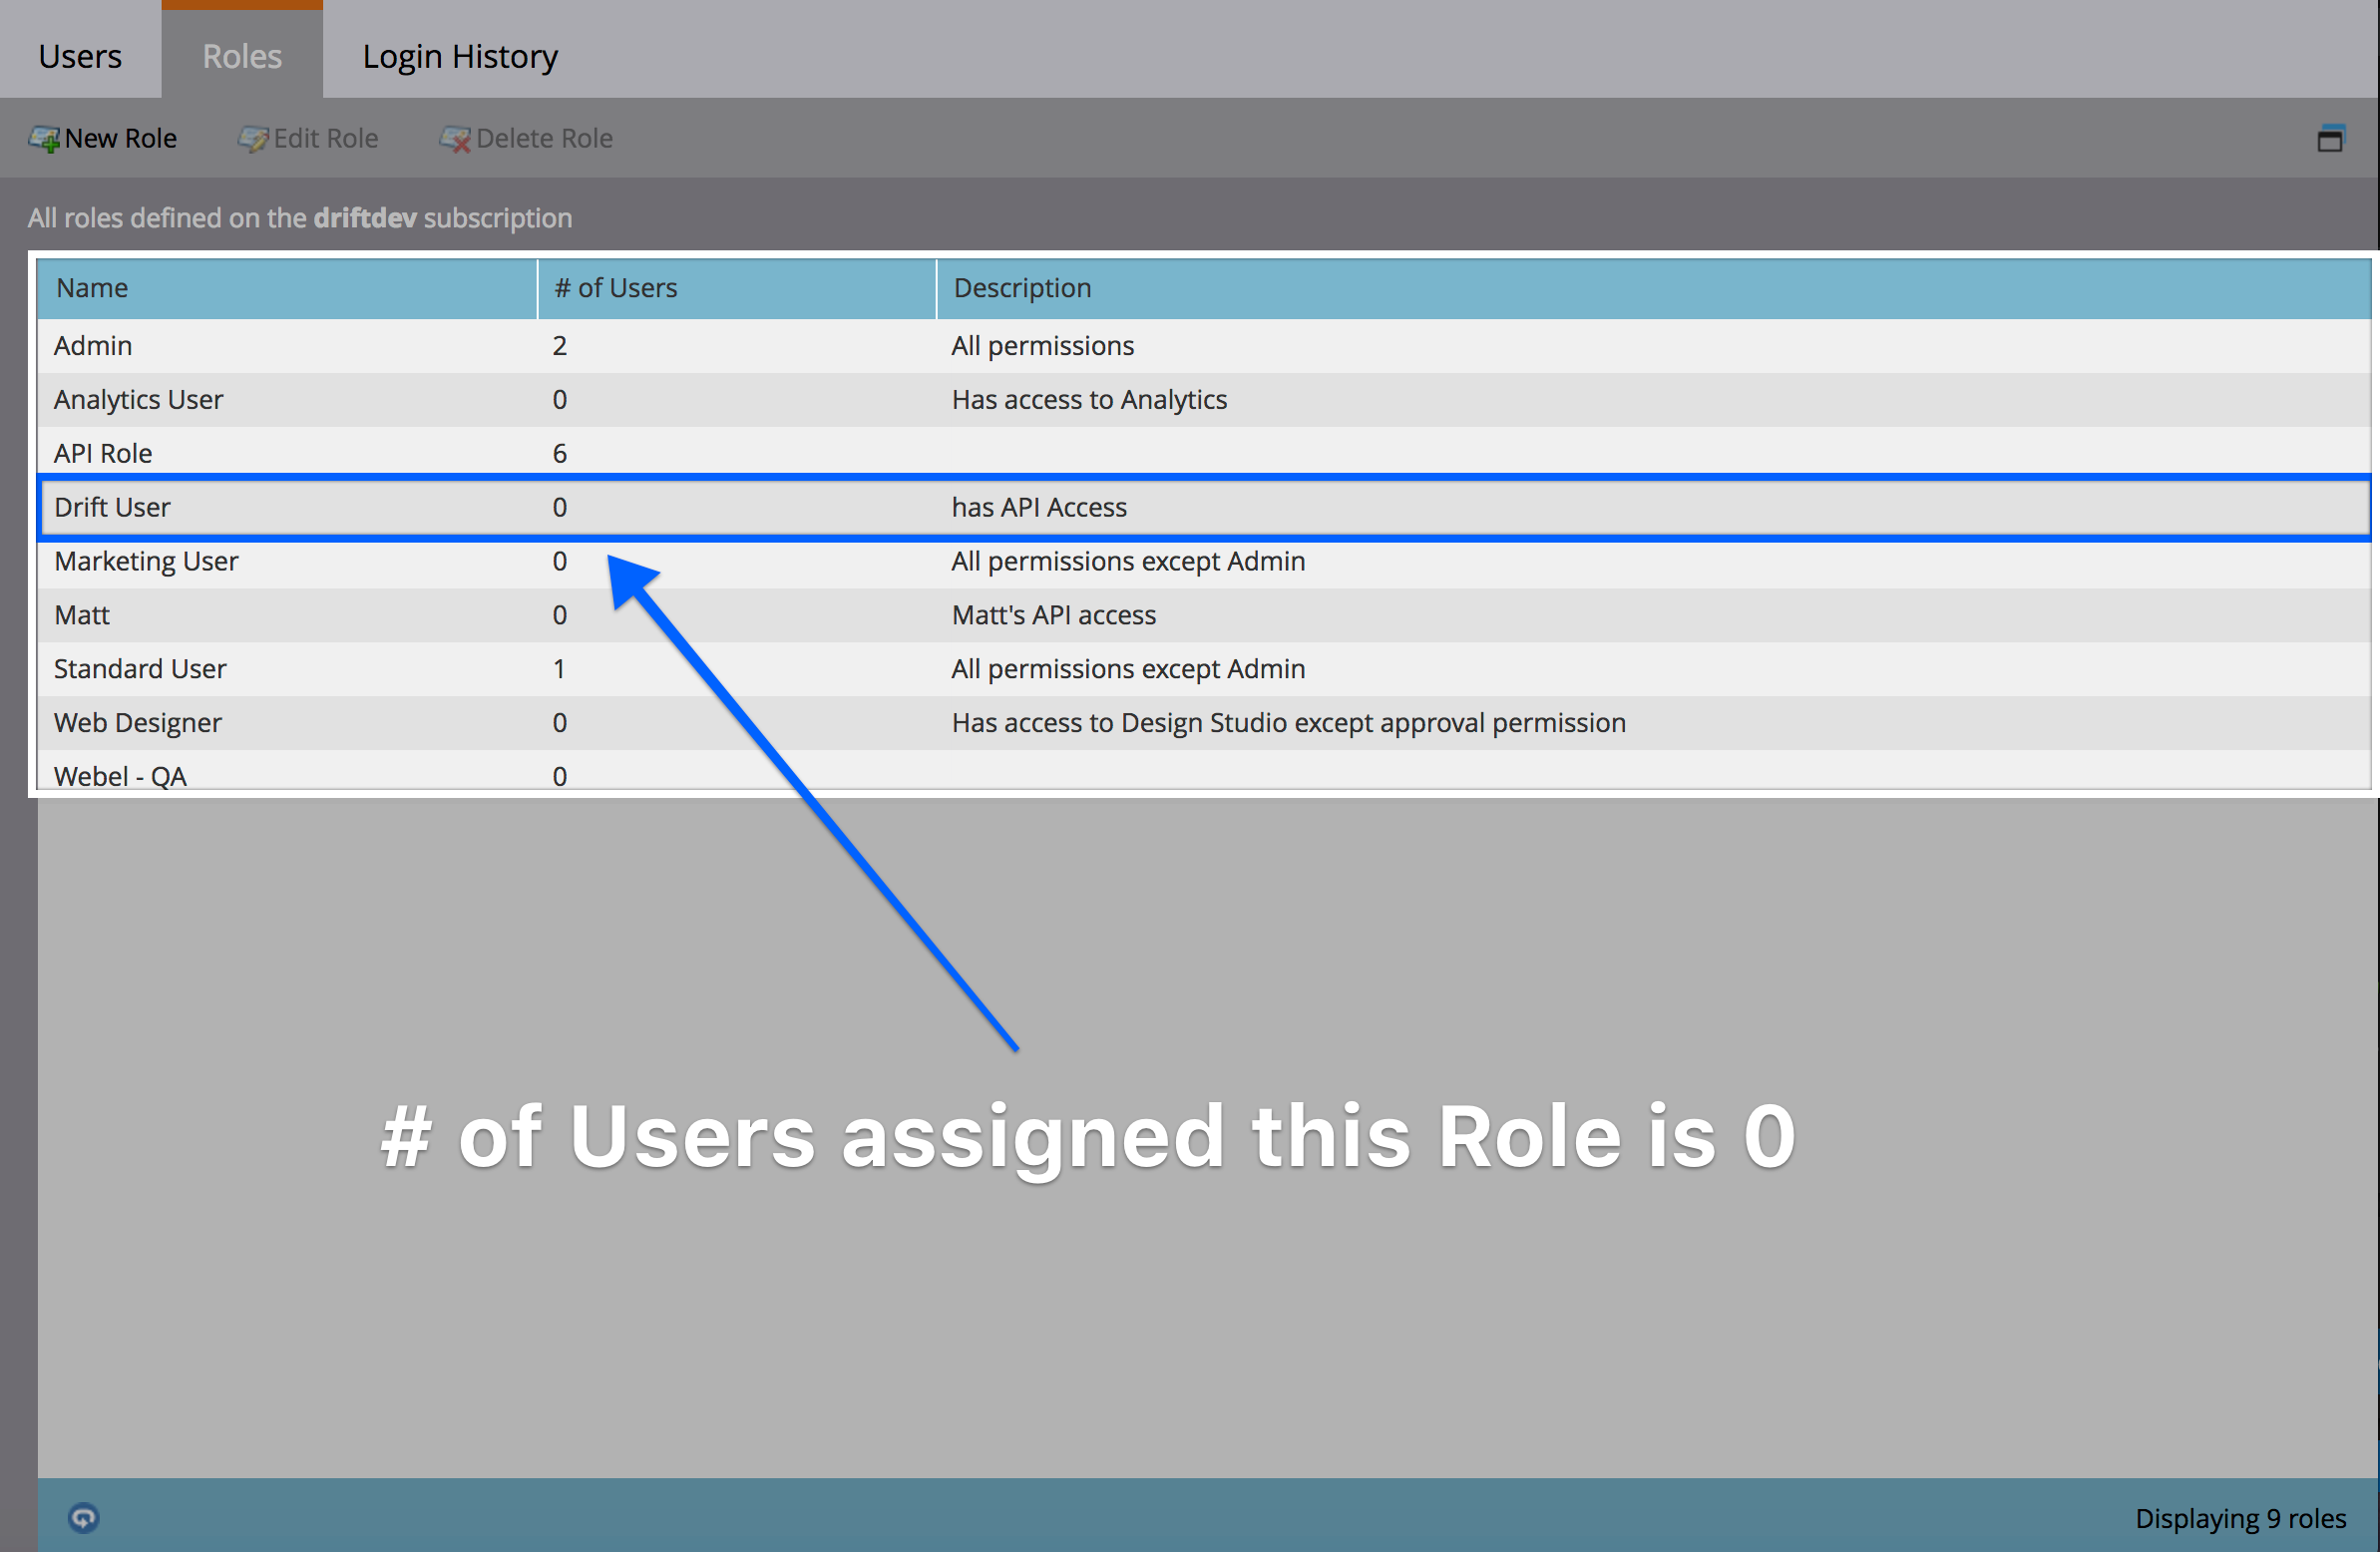This screenshot has width=2380, height=1552.
Task: Click the Edit Role button
Action: [308, 138]
